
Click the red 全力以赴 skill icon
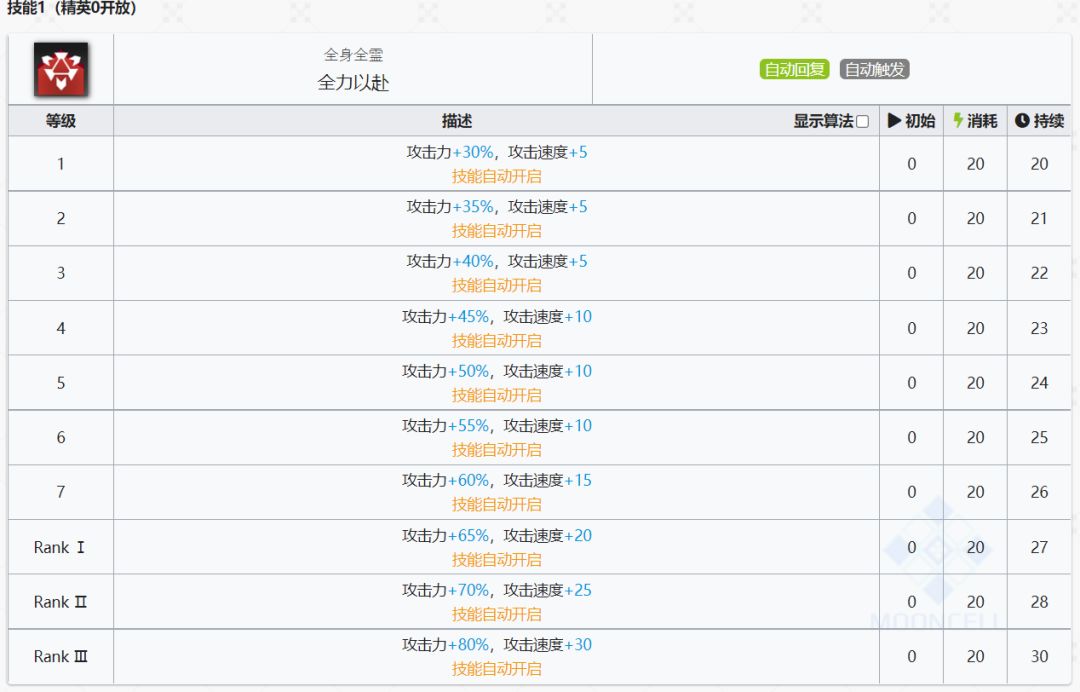tap(61, 69)
